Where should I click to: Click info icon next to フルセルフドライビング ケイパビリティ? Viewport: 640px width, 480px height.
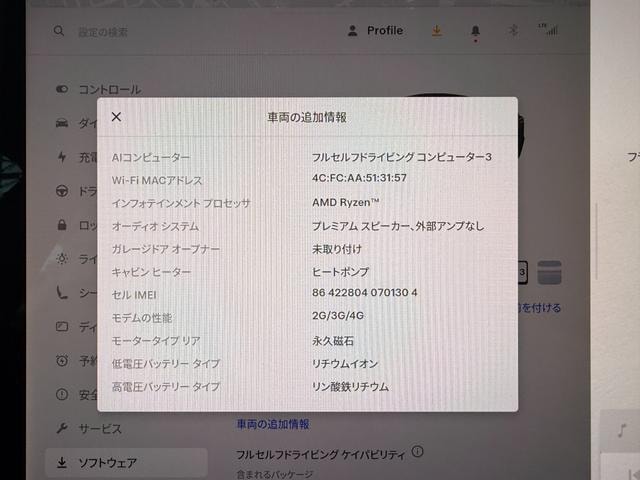(x=418, y=451)
